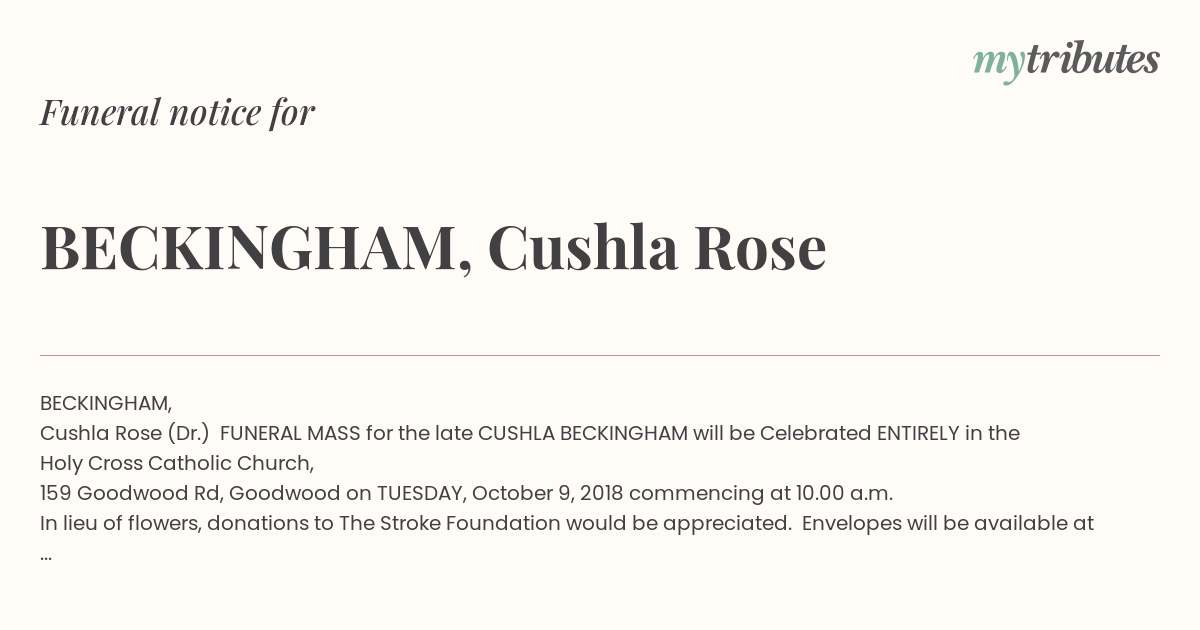The image size is (1200, 630).
Task: Click the "Funeral notice for" subtitle
Action: (x=177, y=113)
